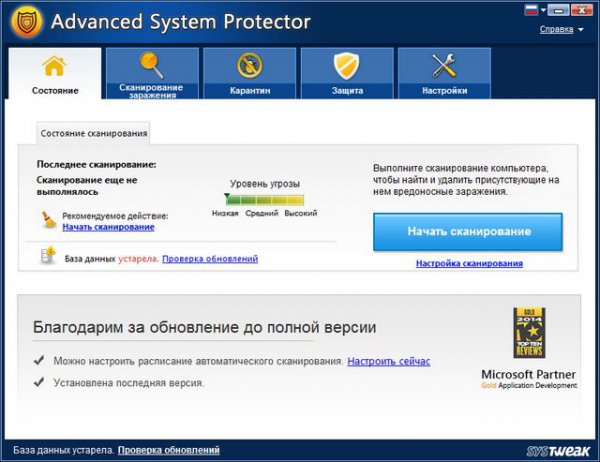This screenshot has width=600, height=462.
Task: Open the Настройки tab
Action: click(444, 73)
